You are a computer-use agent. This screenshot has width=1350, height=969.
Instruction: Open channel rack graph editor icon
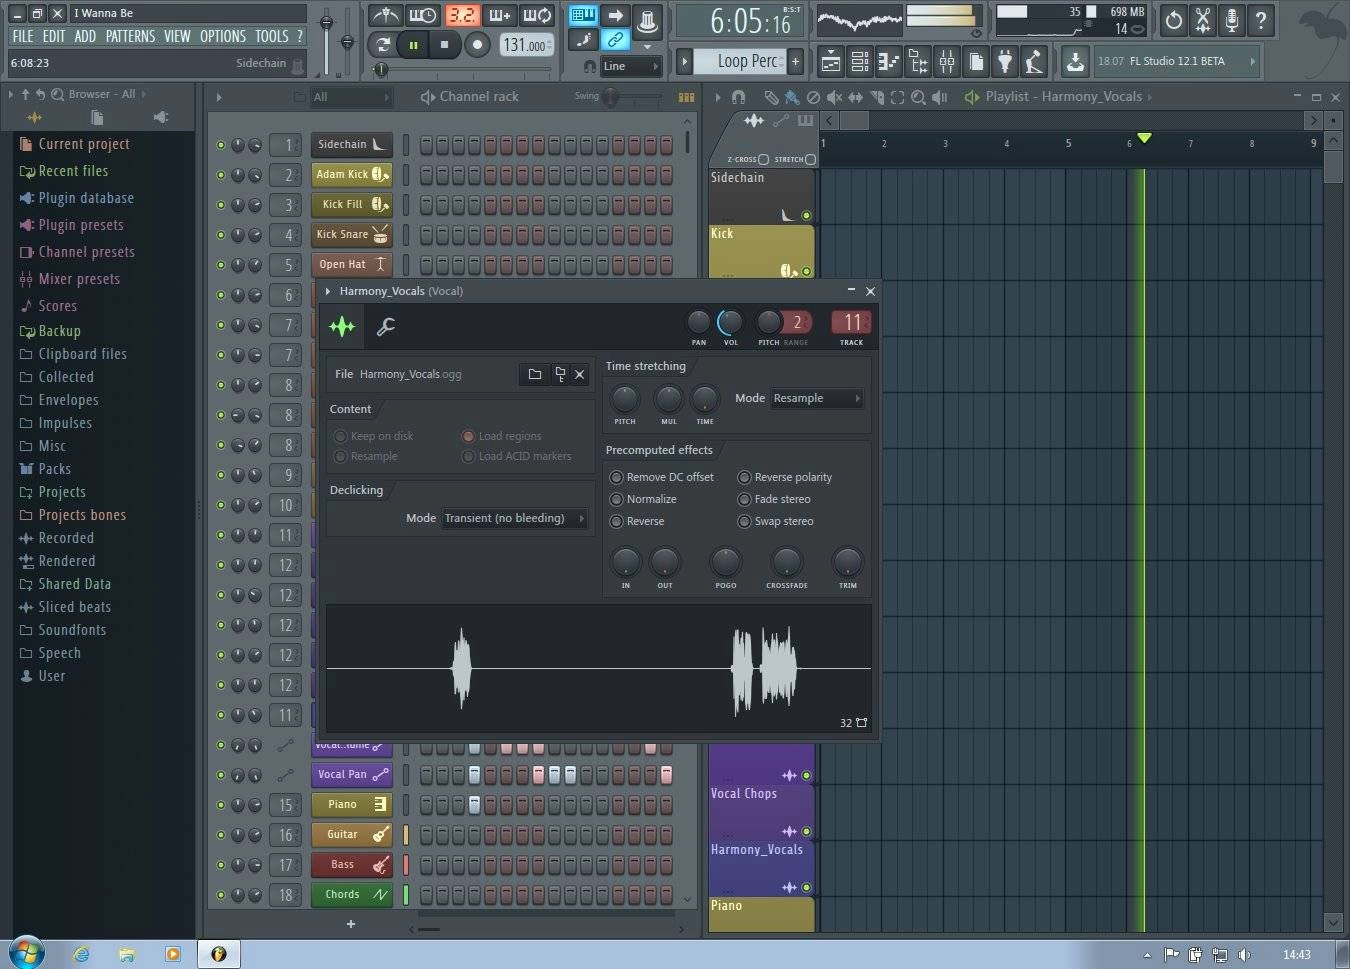[686, 97]
